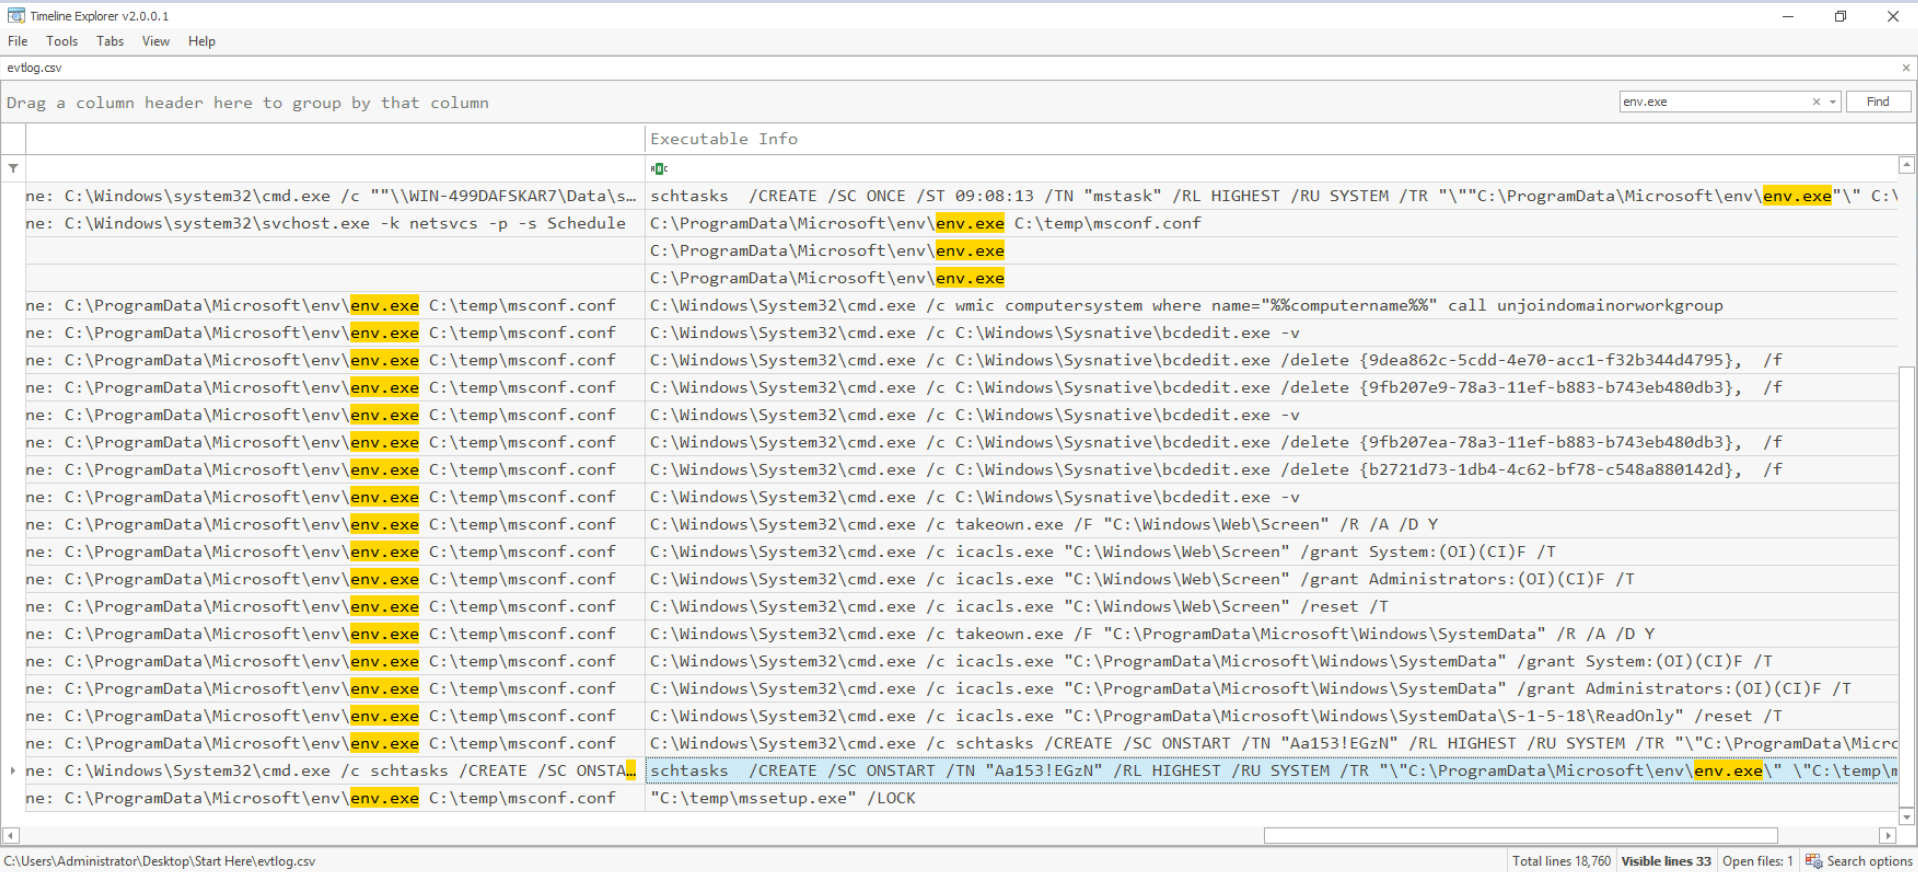Screen dimensions: 1918x872
Task: Select the svchost.exe -k netsvcs Schedule cell
Action: pyautogui.click(x=335, y=224)
